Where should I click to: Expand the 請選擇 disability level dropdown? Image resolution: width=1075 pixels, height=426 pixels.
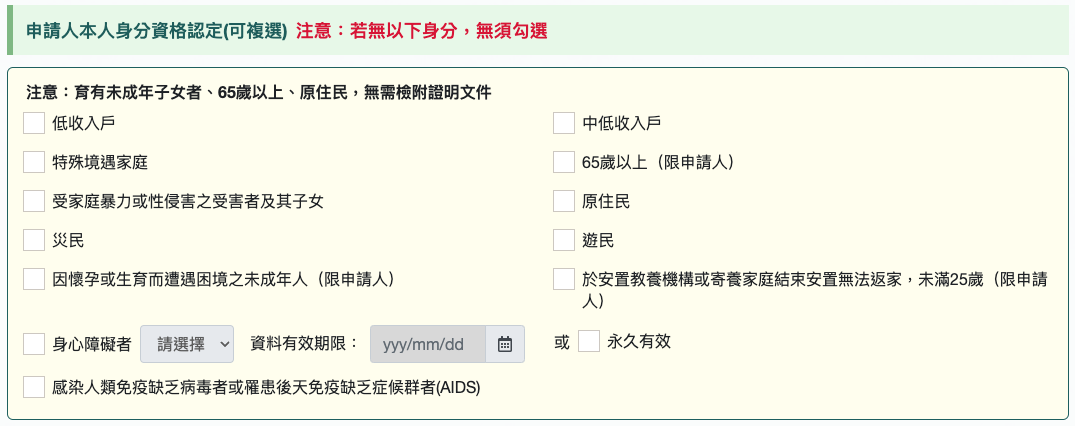coord(187,344)
